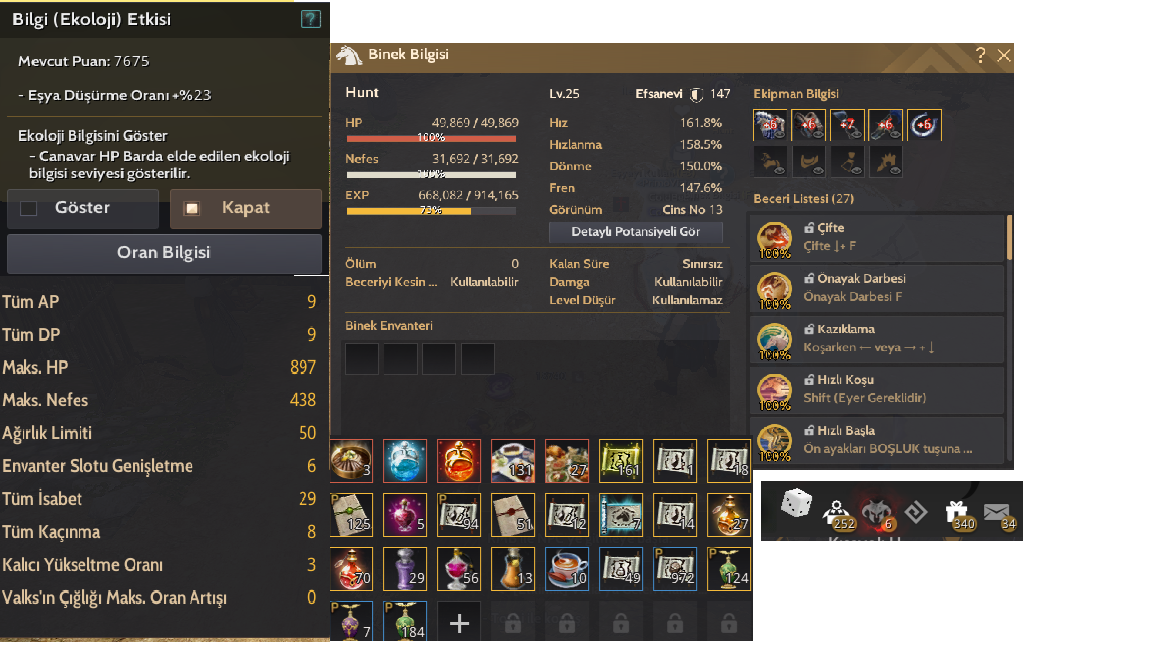Select the Önayak Darbesi skill entry
This screenshot has width=1152, height=648.
[x=876, y=289]
